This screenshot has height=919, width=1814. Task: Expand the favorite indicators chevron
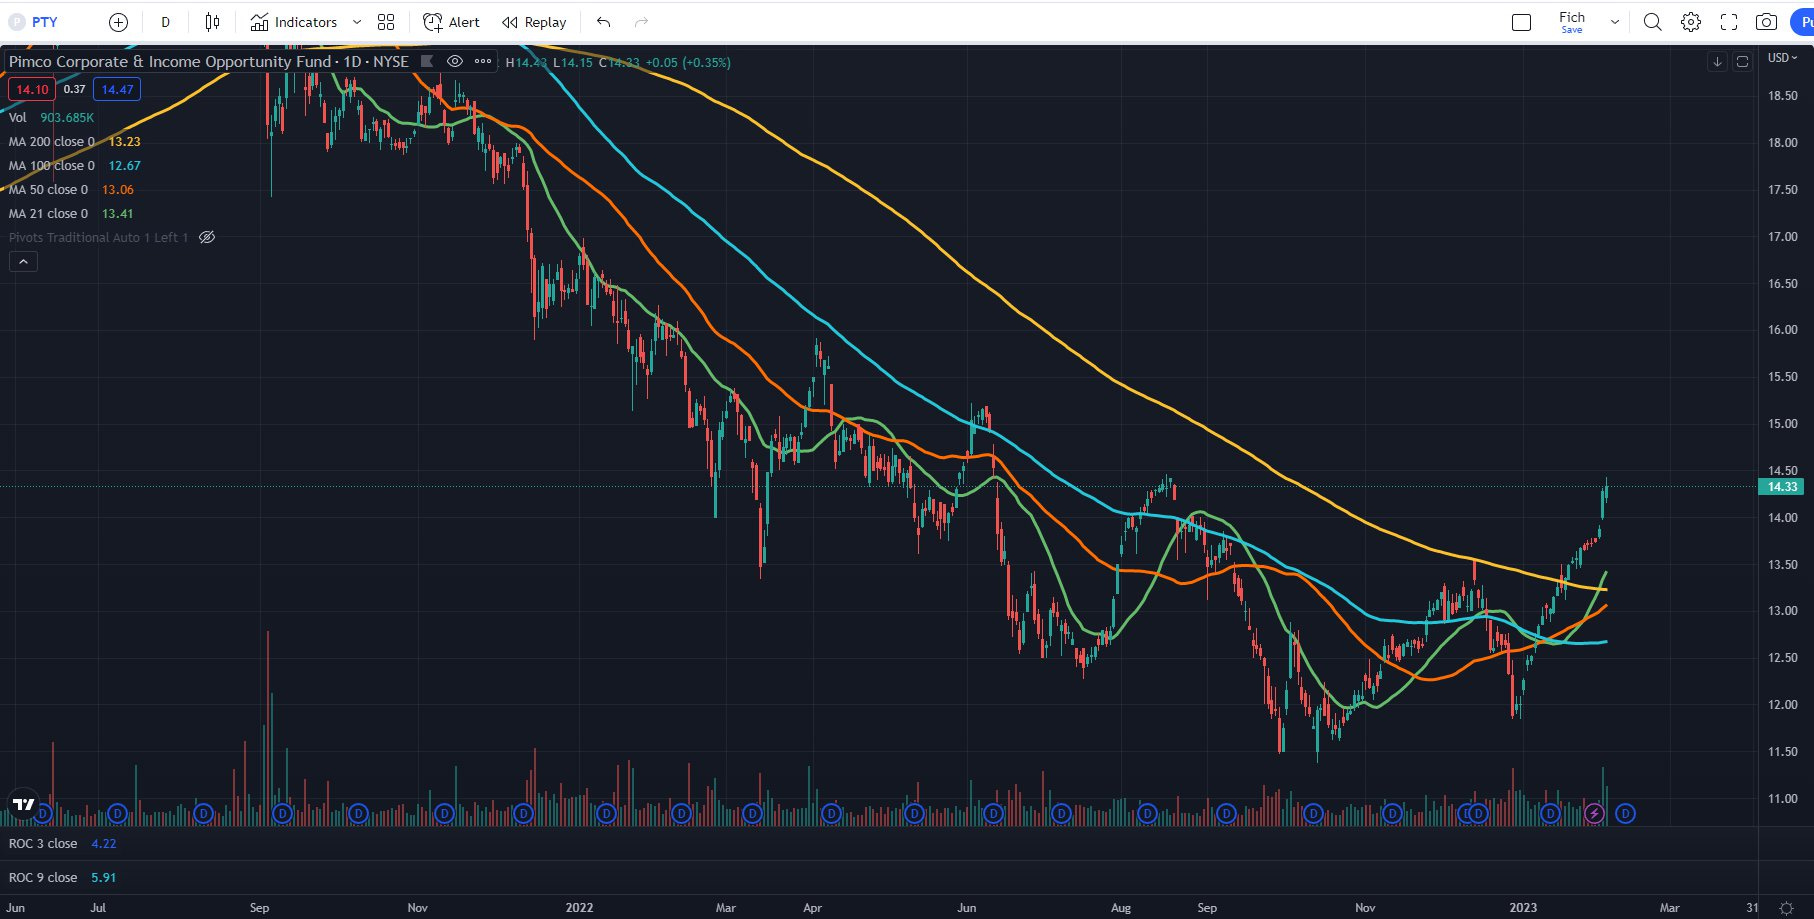pos(357,22)
